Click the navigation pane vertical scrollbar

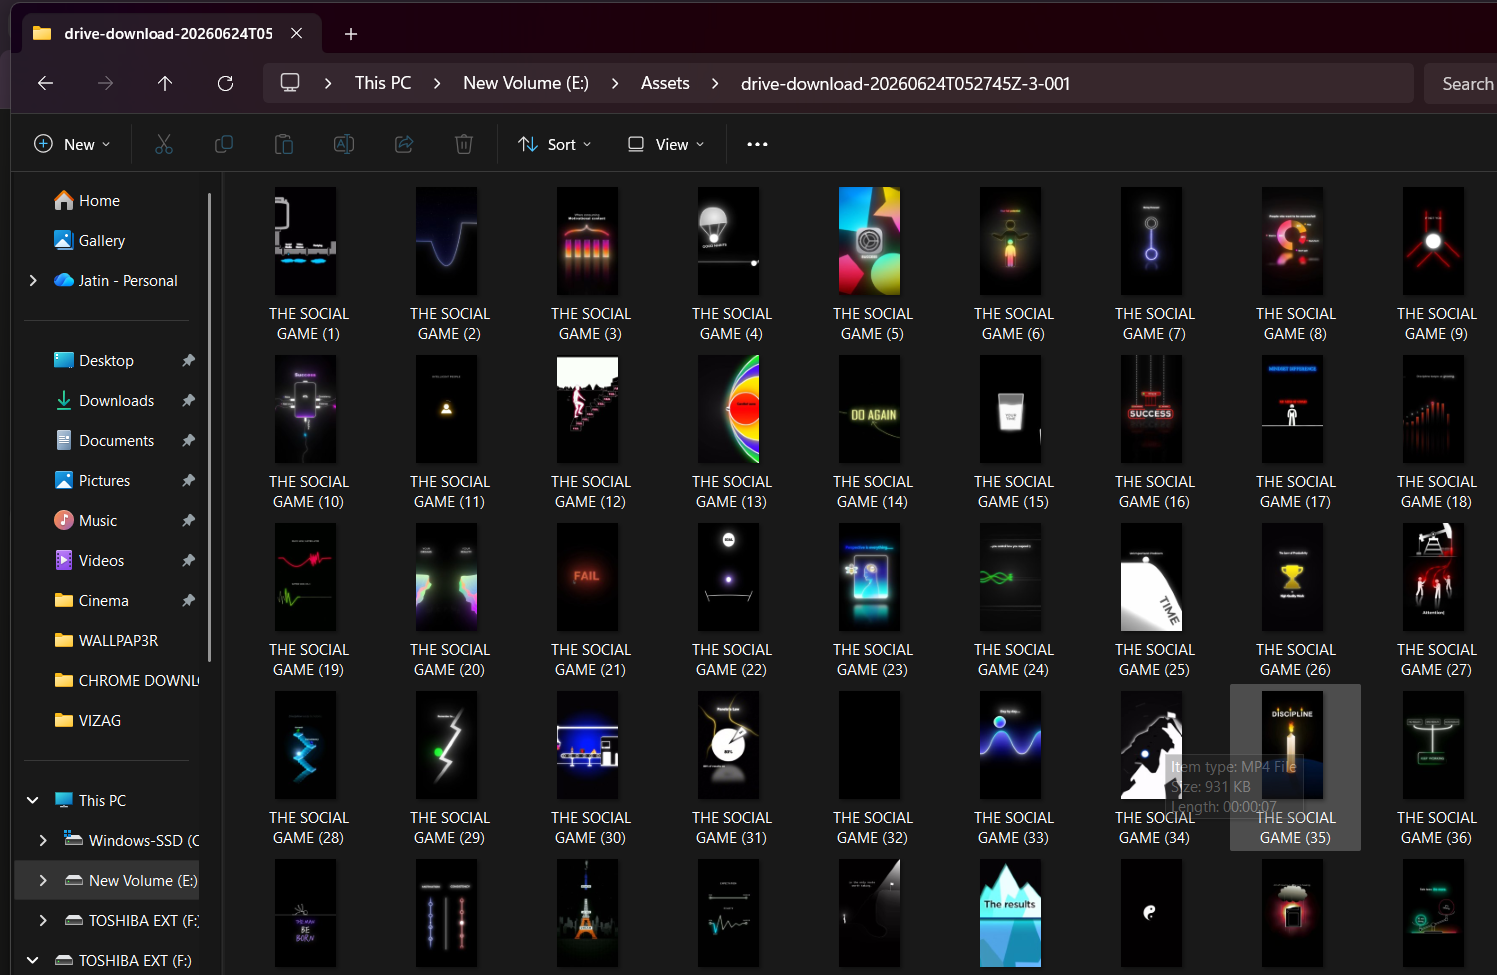209,427
